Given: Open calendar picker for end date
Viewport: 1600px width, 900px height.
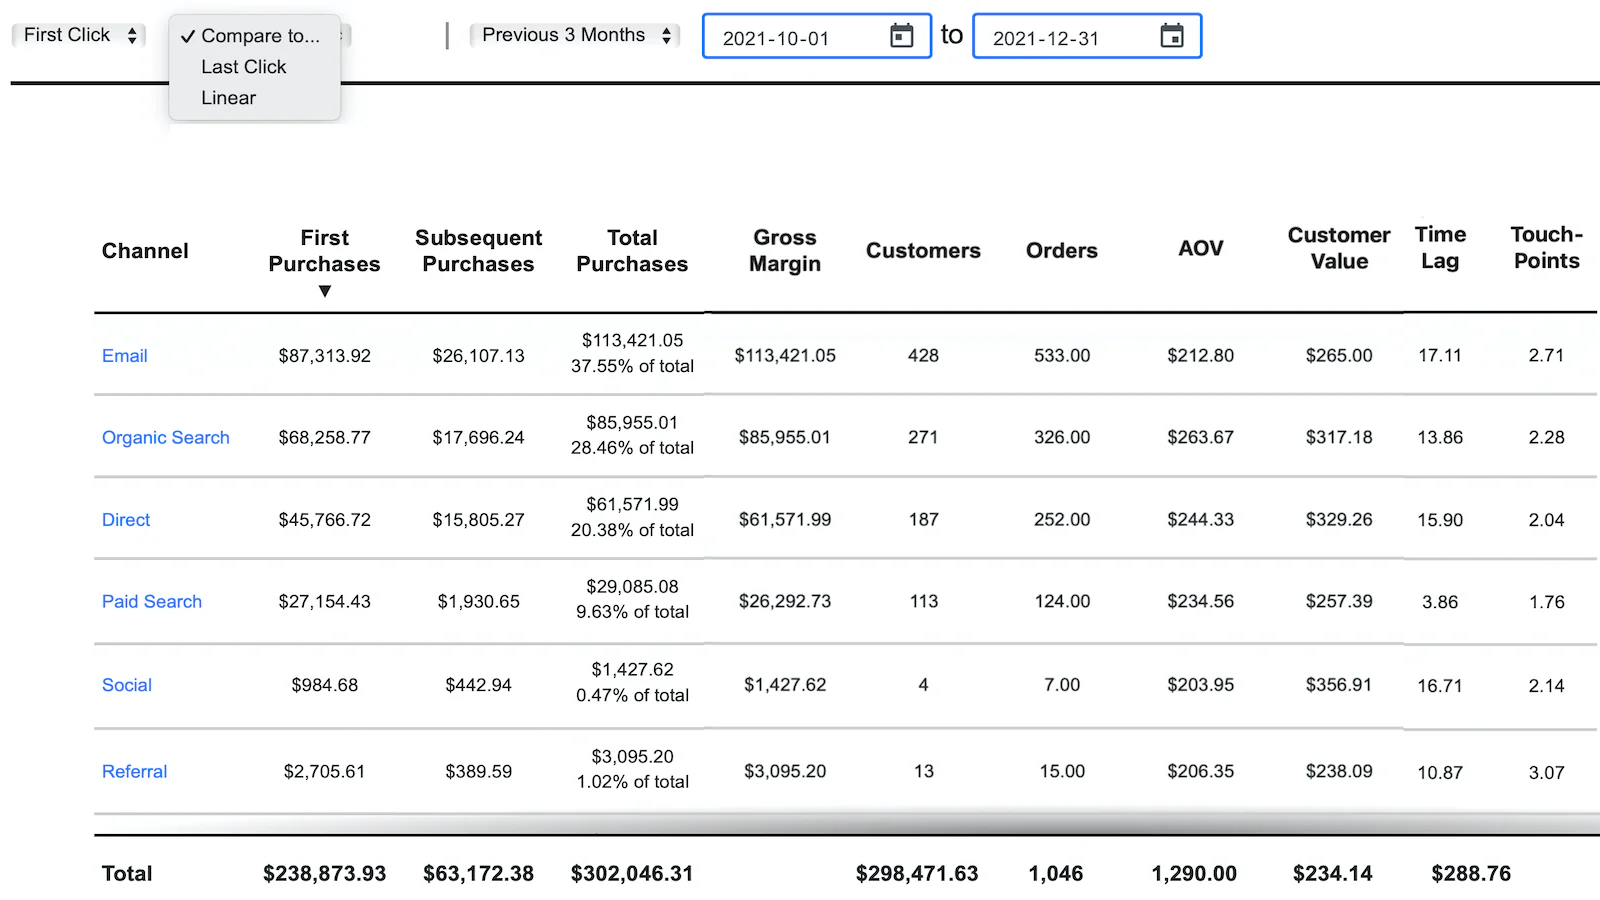Looking at the screenshot, I should (1171, 36).
